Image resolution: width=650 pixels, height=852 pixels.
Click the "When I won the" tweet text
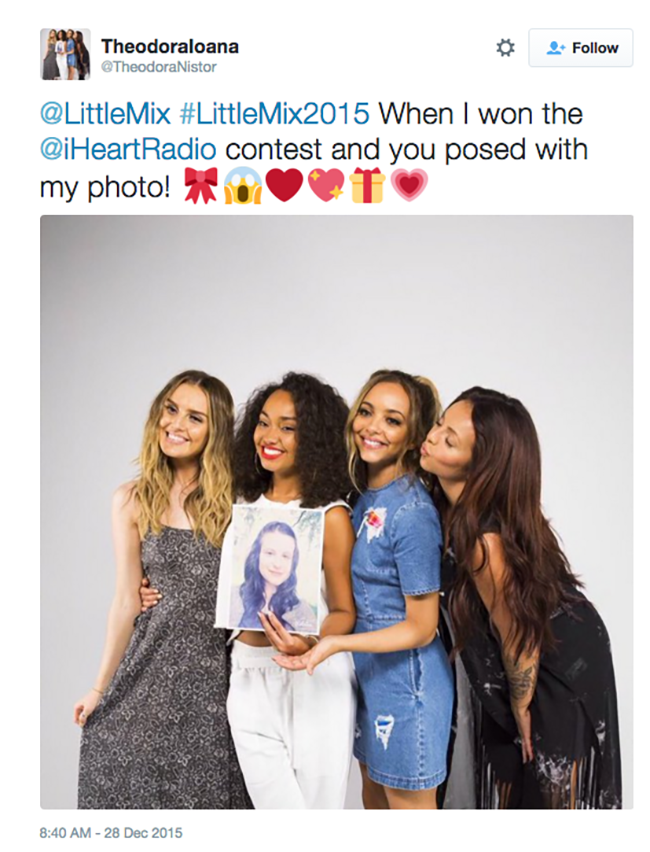[481, 114]
